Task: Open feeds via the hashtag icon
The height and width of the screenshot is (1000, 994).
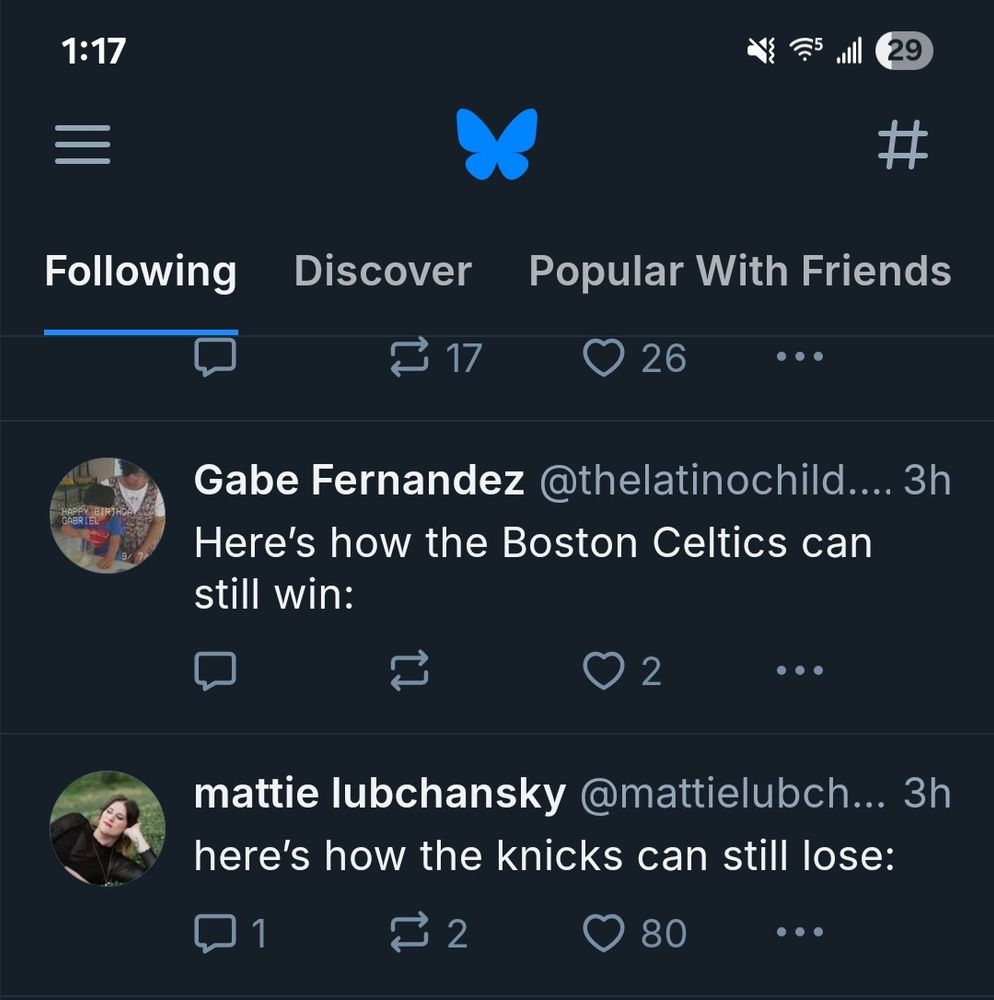Action: [902, 145]
